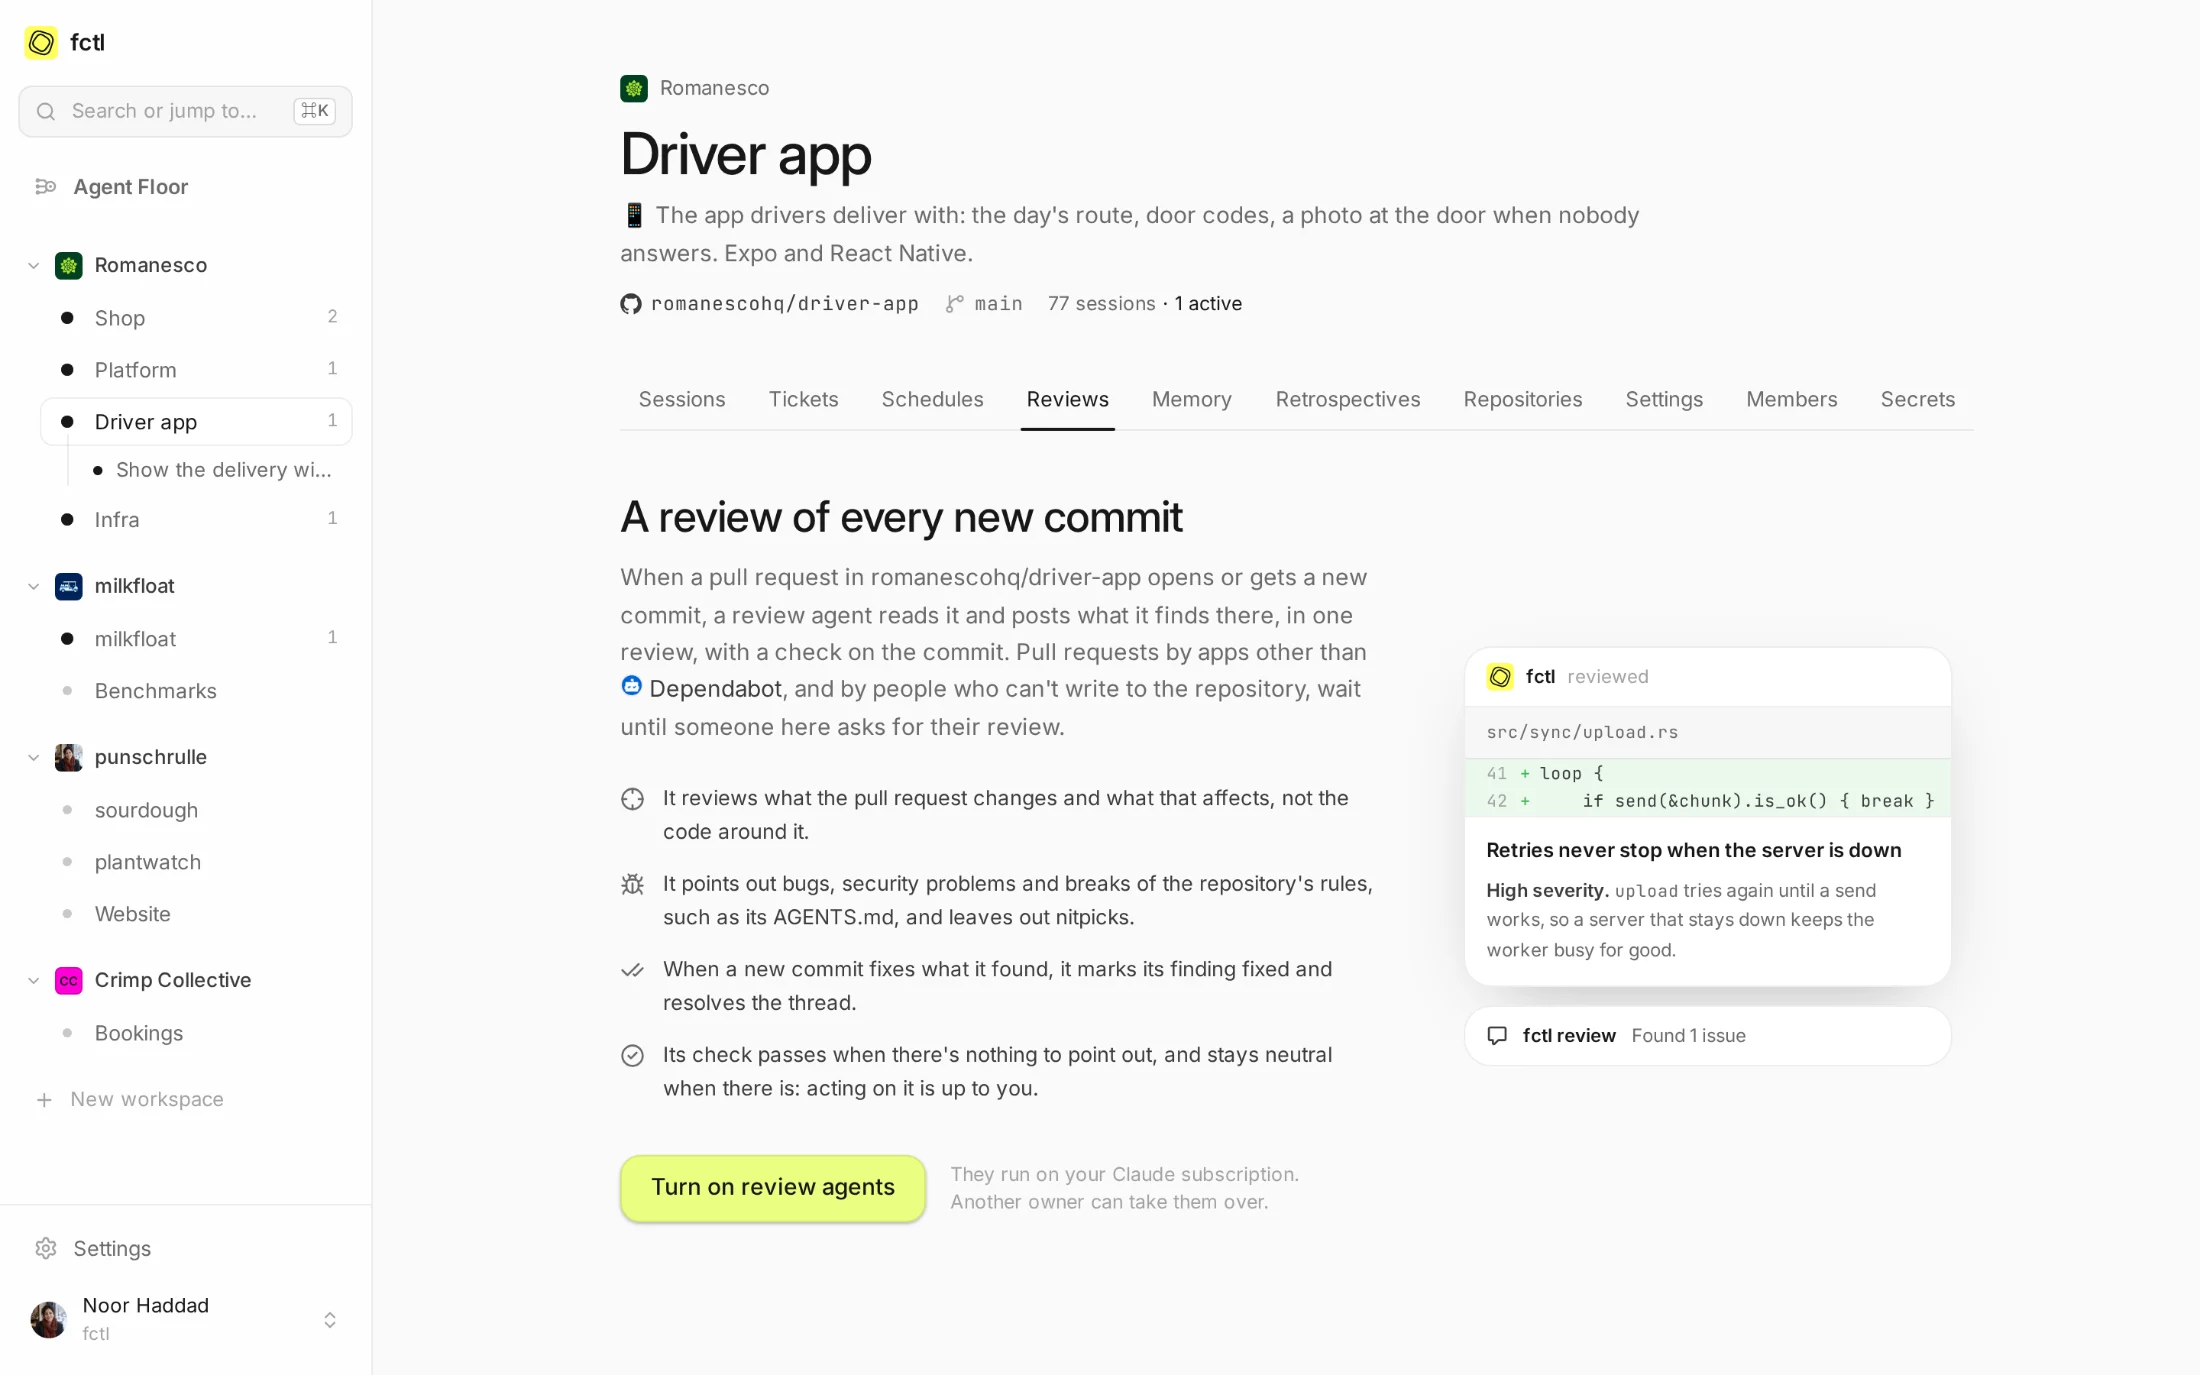Open the Members tab
Image resolution: width=2200 pixels, height=1375 pixels.
point(1791,399)
